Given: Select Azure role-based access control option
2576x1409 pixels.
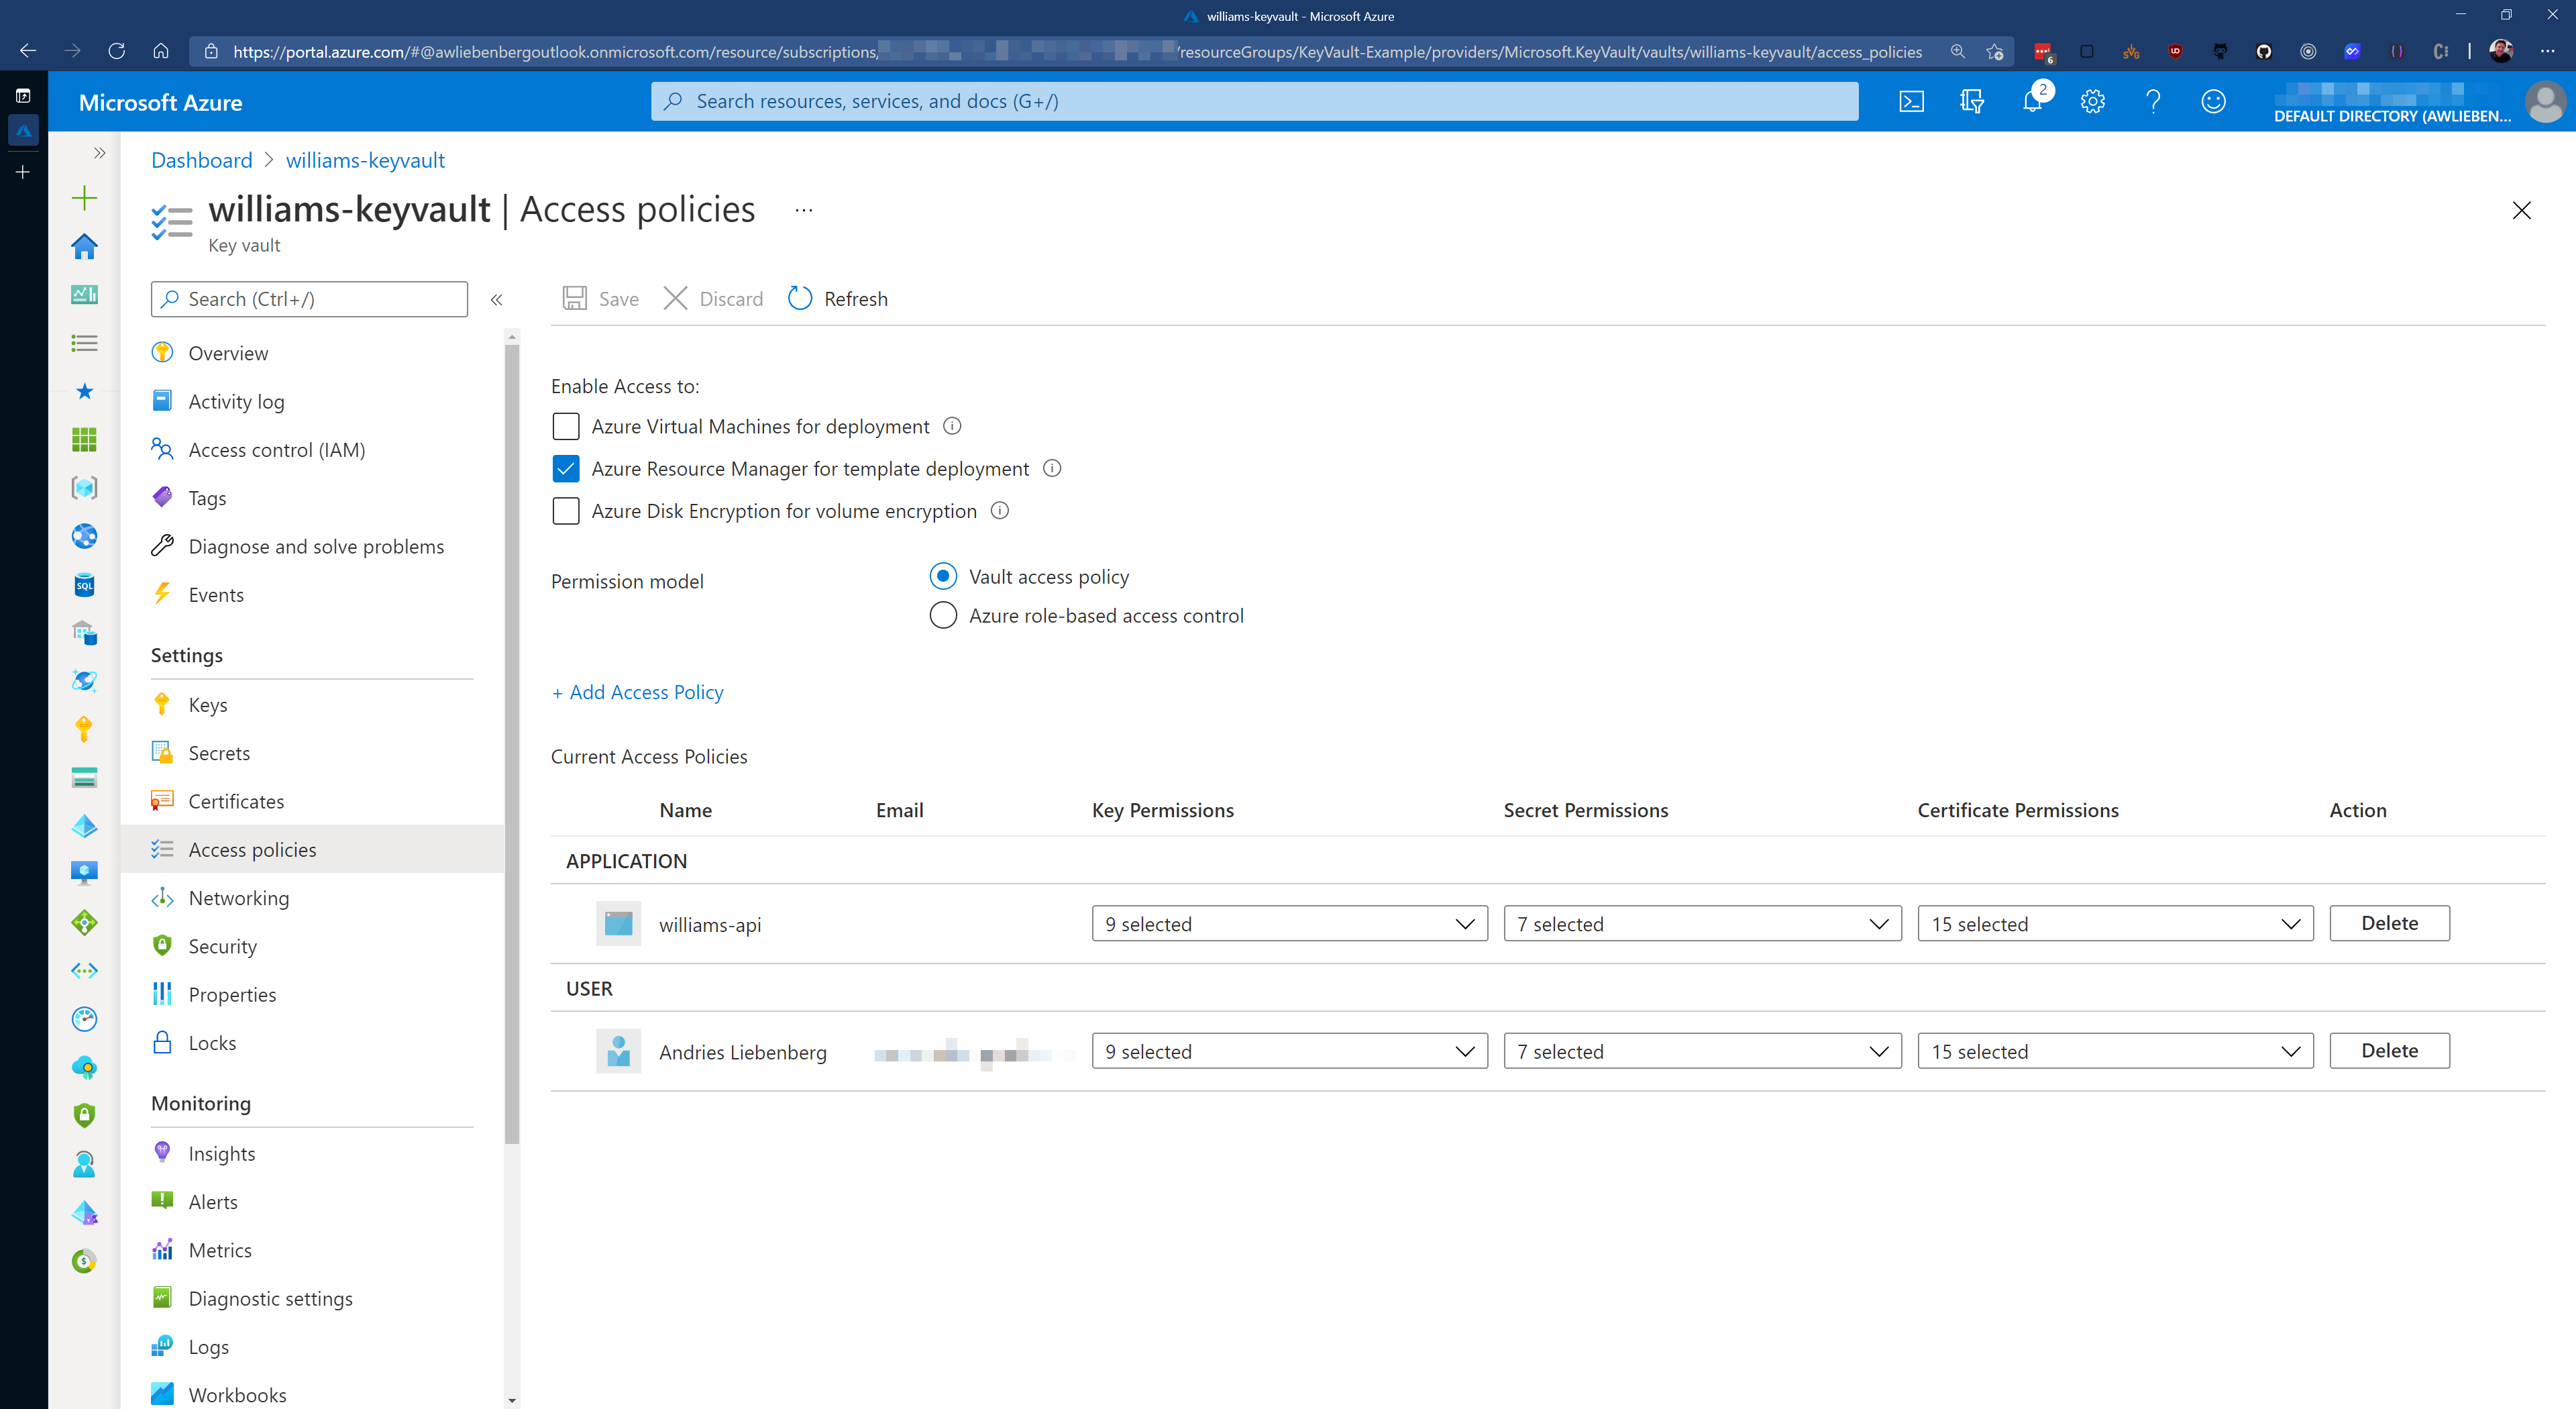Looking at the screenshot, I should click(x=943, y=616).
